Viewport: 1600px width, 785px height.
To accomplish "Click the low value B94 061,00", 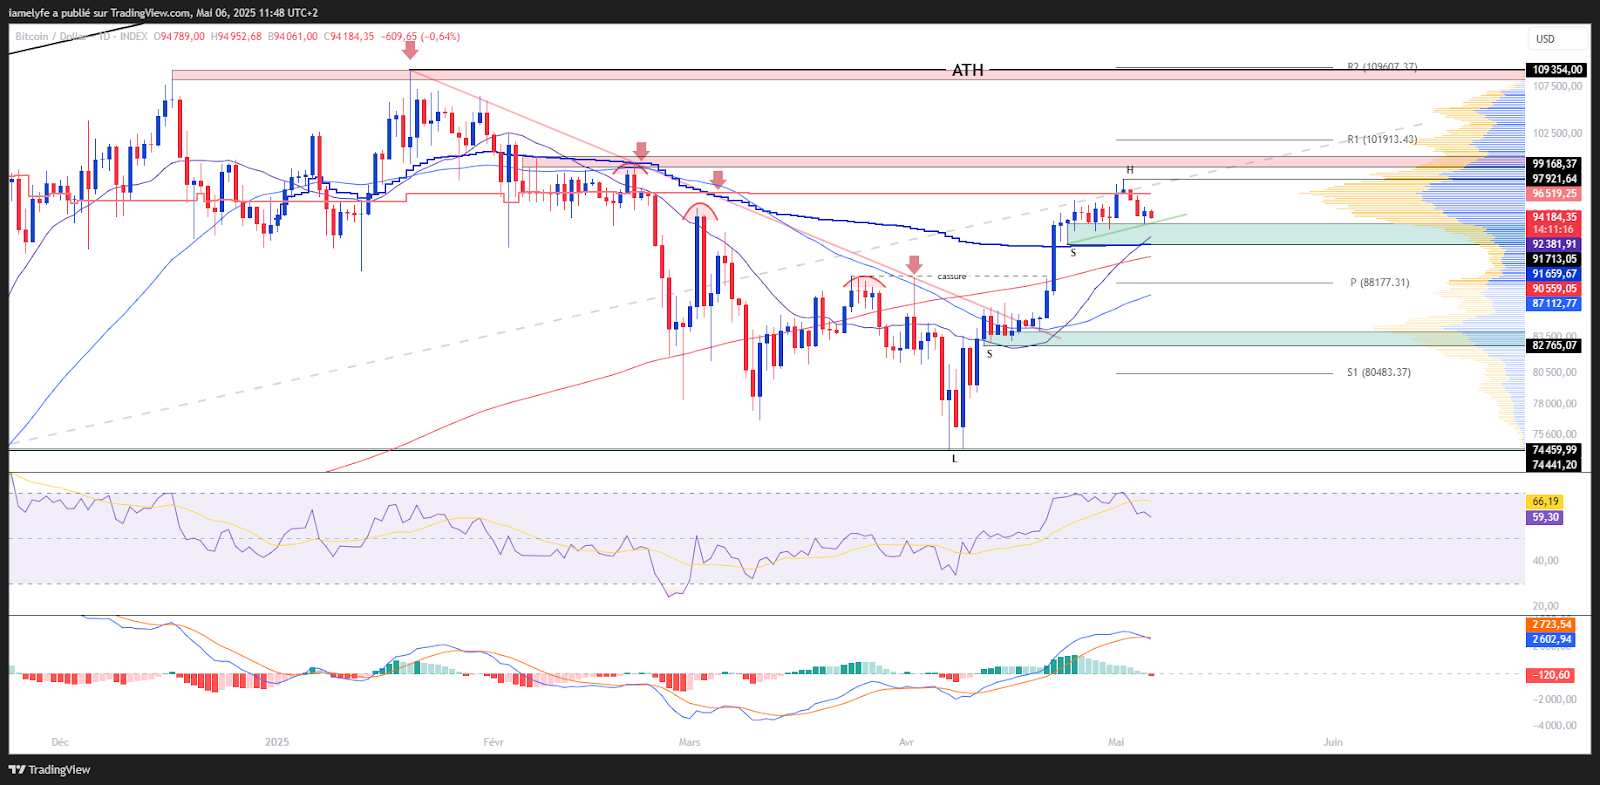I will click(x=293, y=37).
